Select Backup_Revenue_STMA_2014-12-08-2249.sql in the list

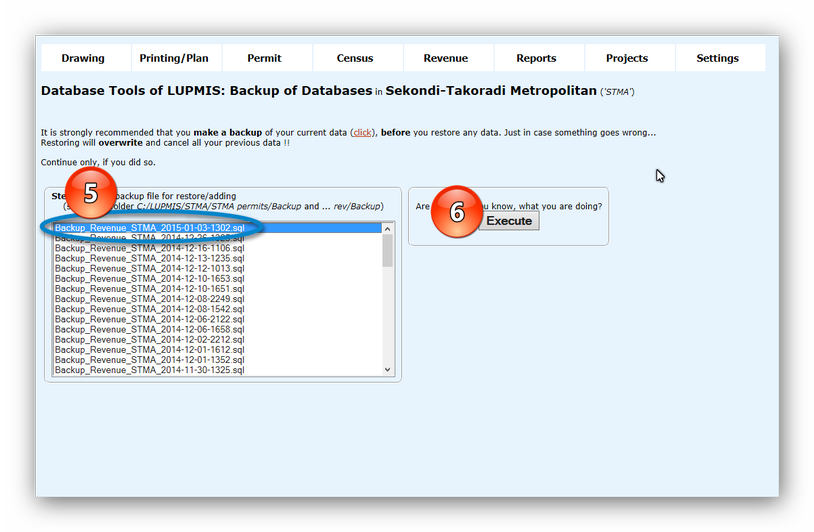point(218,299)
